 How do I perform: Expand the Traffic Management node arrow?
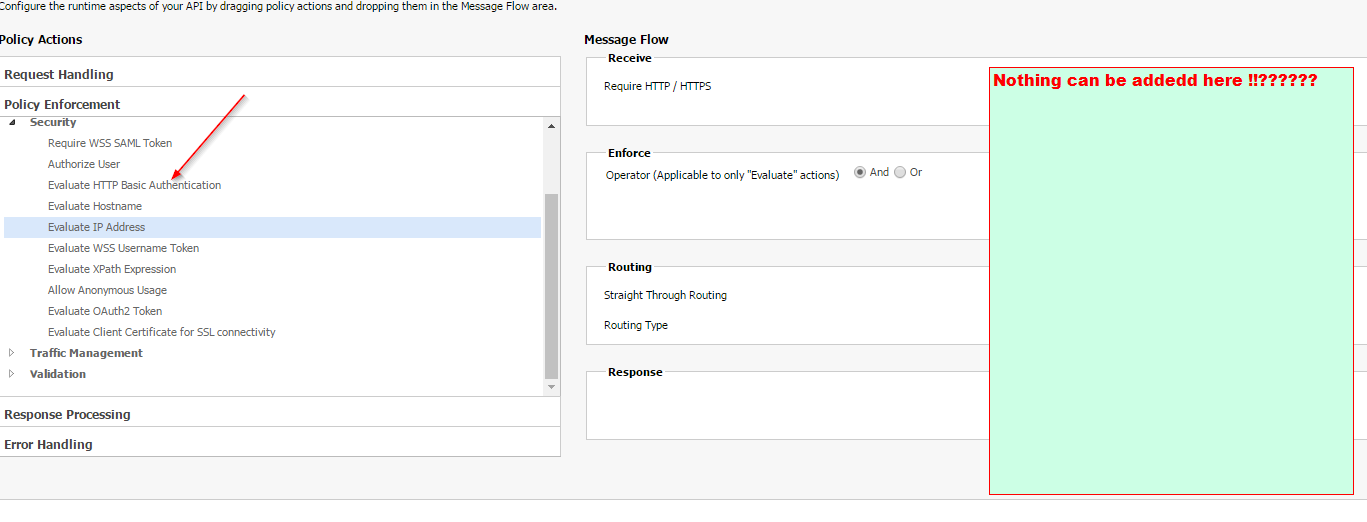pos(12,353)
